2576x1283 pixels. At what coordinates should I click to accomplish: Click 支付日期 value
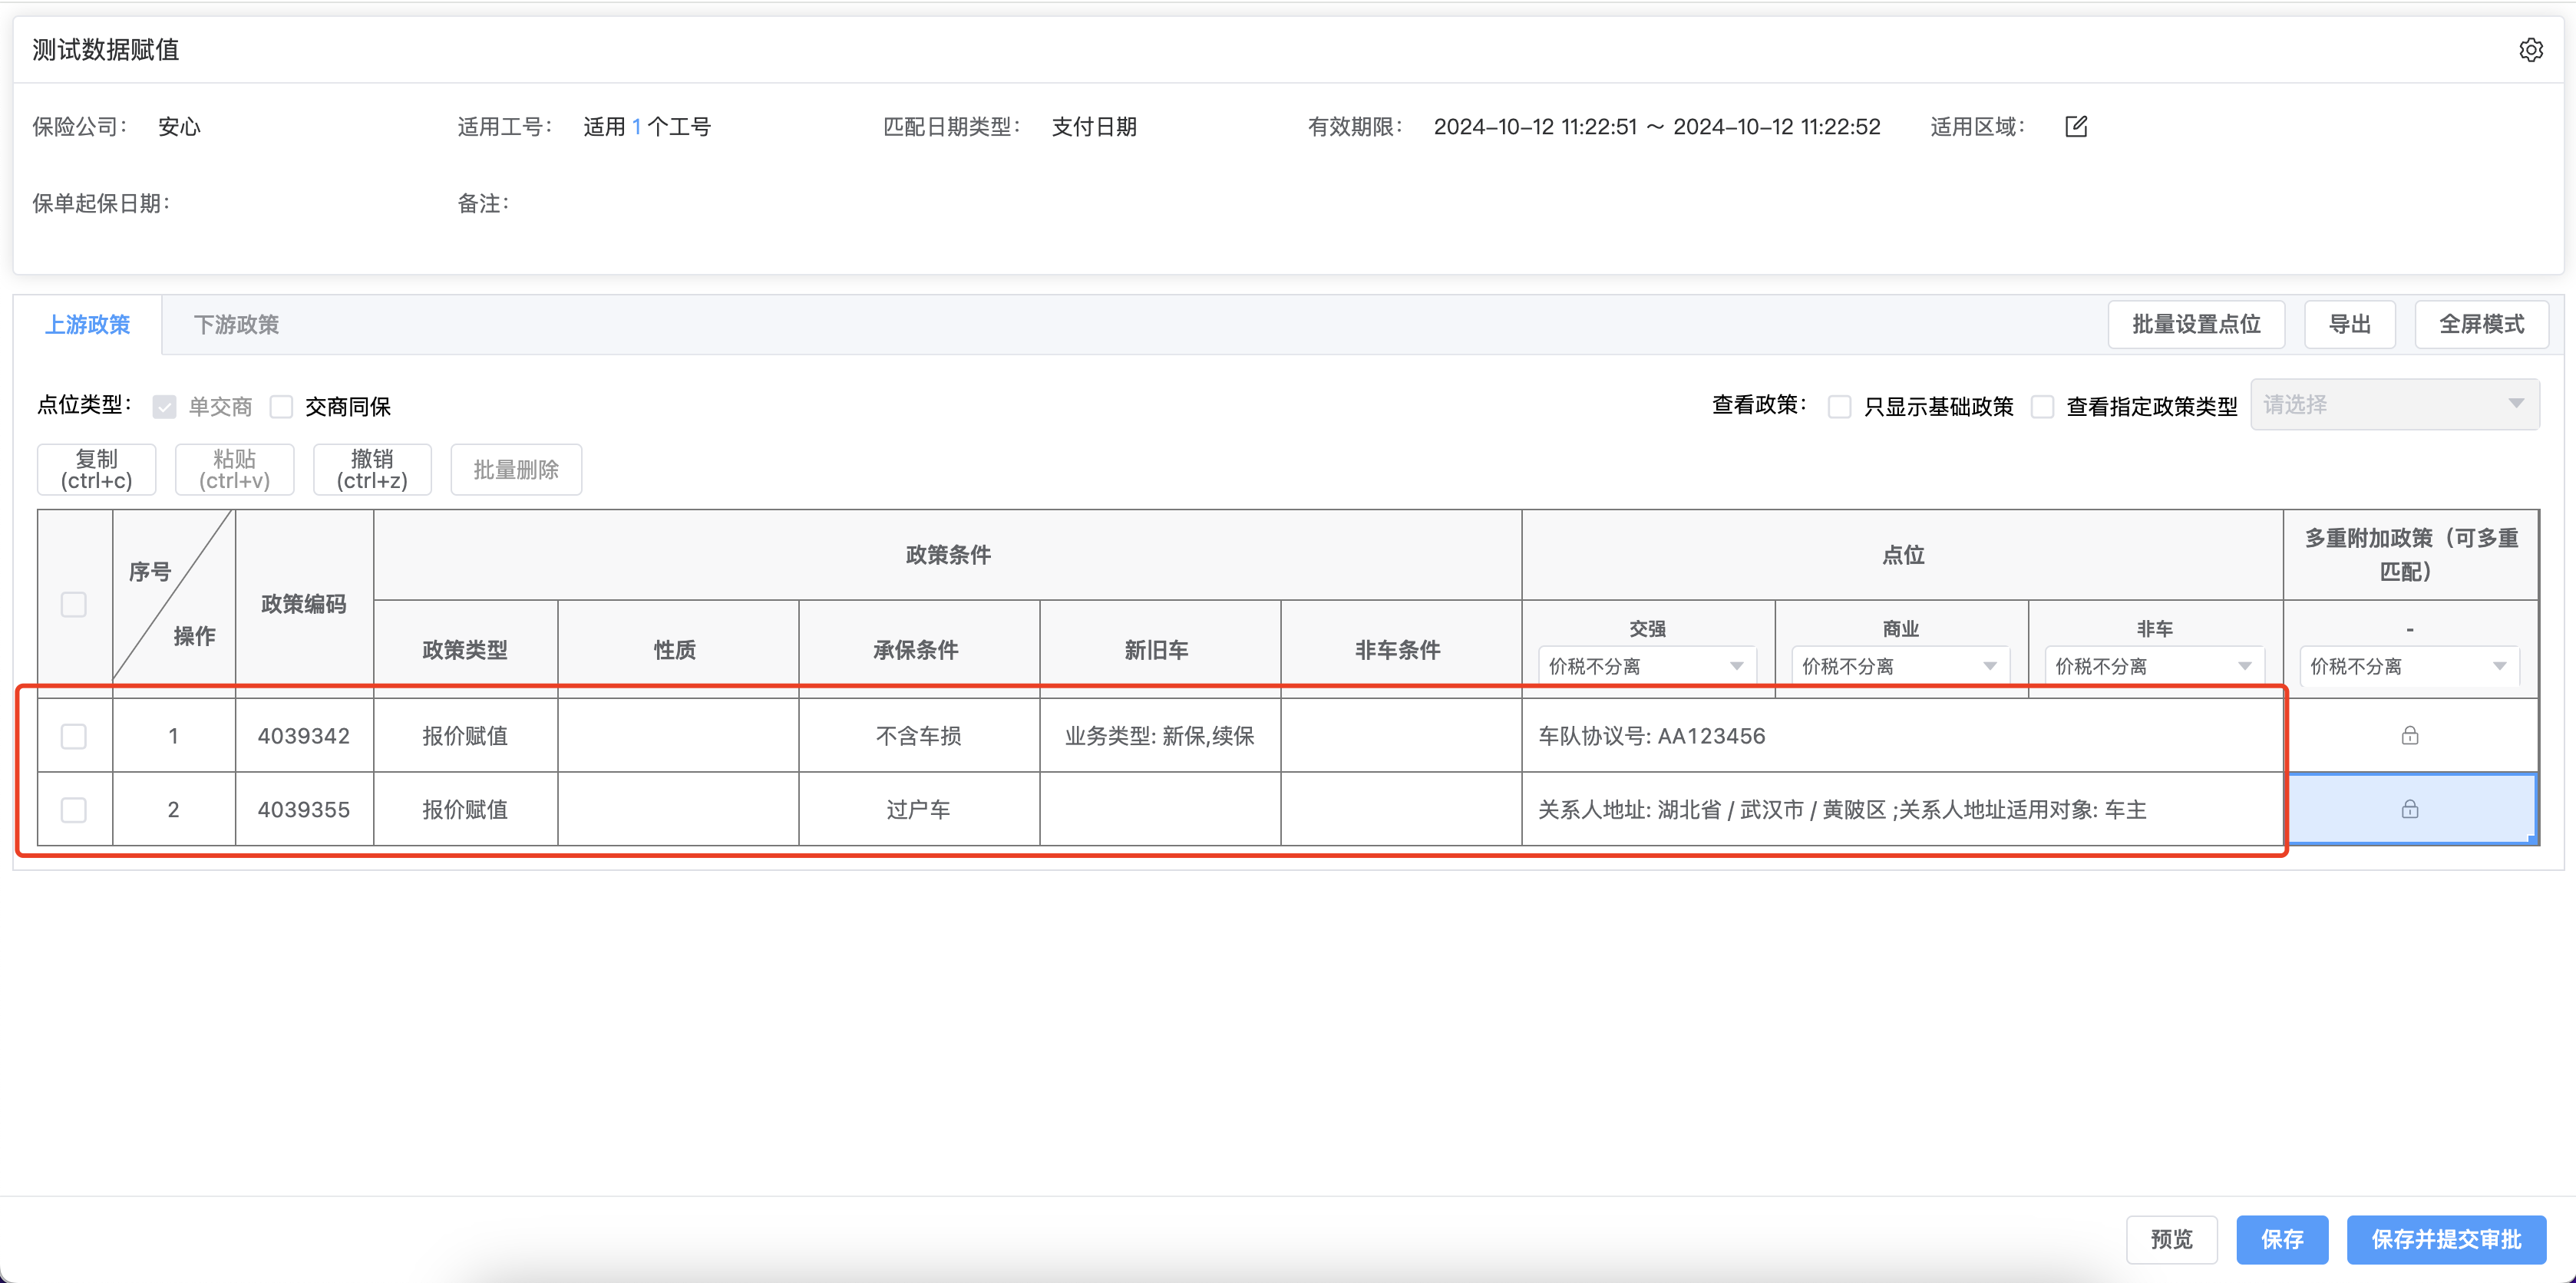(x=1094, y=127)
